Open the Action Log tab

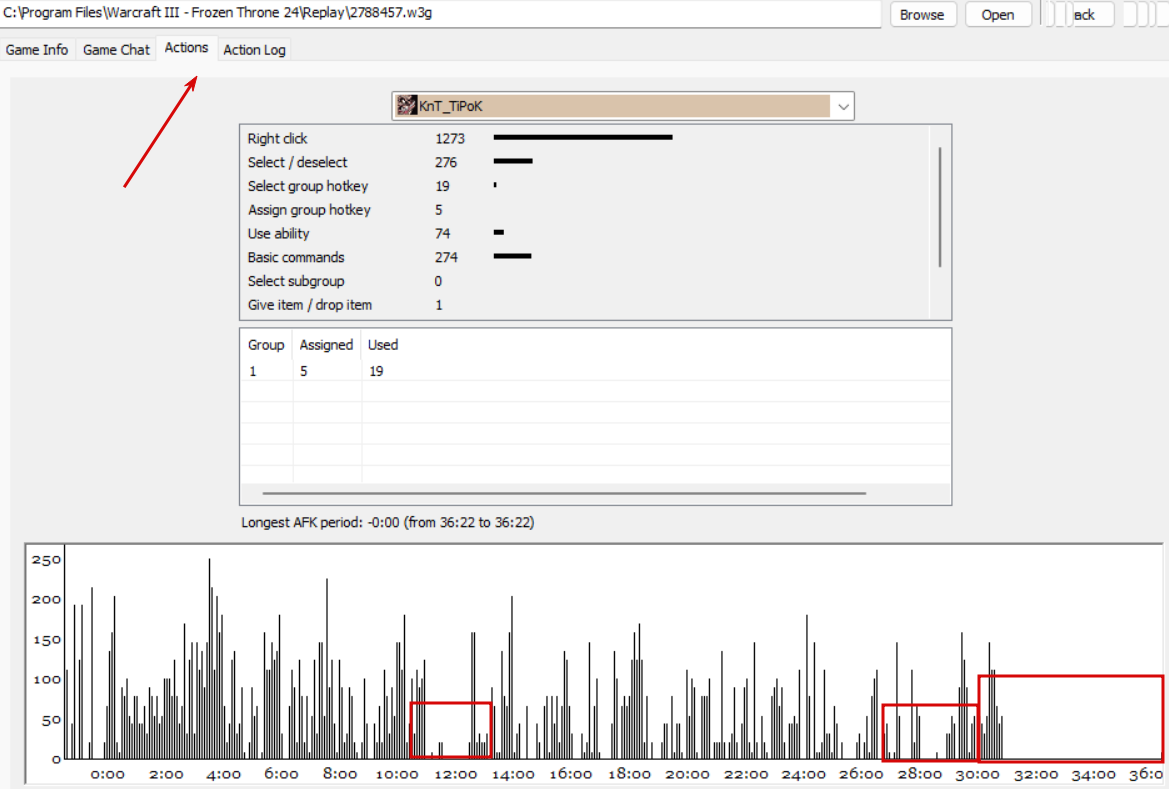click(254, 49)
